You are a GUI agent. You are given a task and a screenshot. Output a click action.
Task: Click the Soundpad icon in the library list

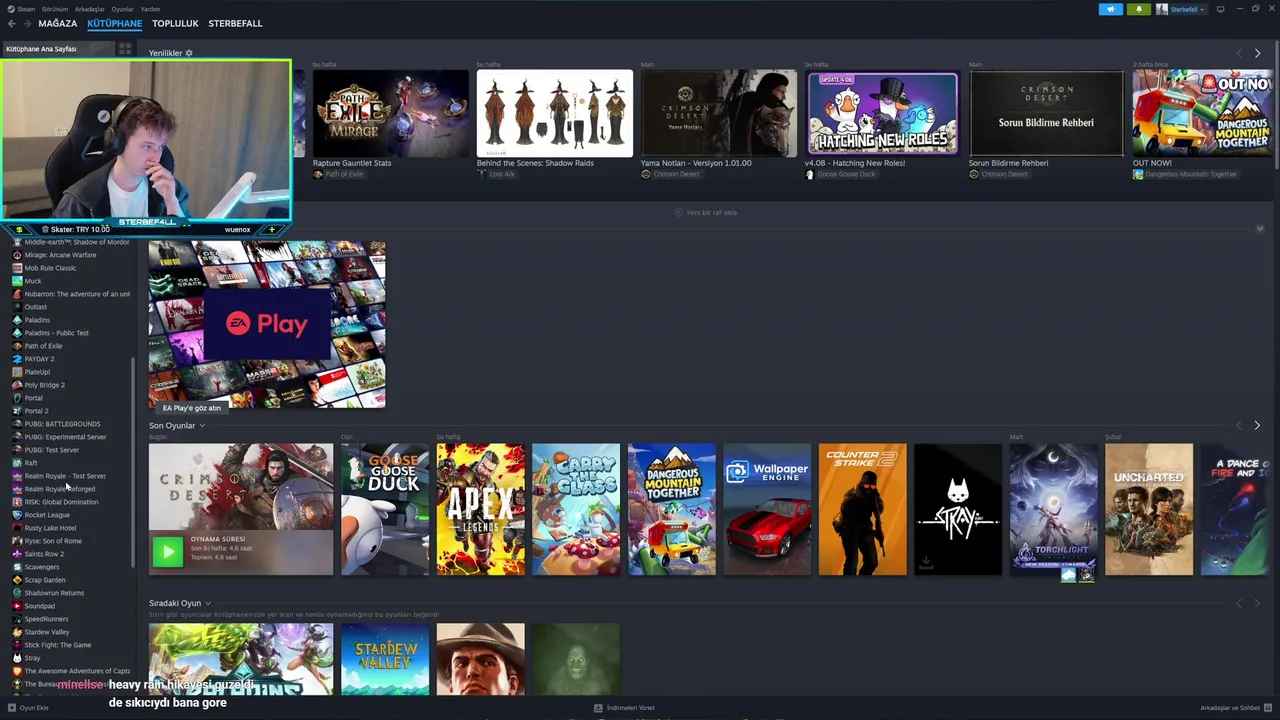[17, 606]
